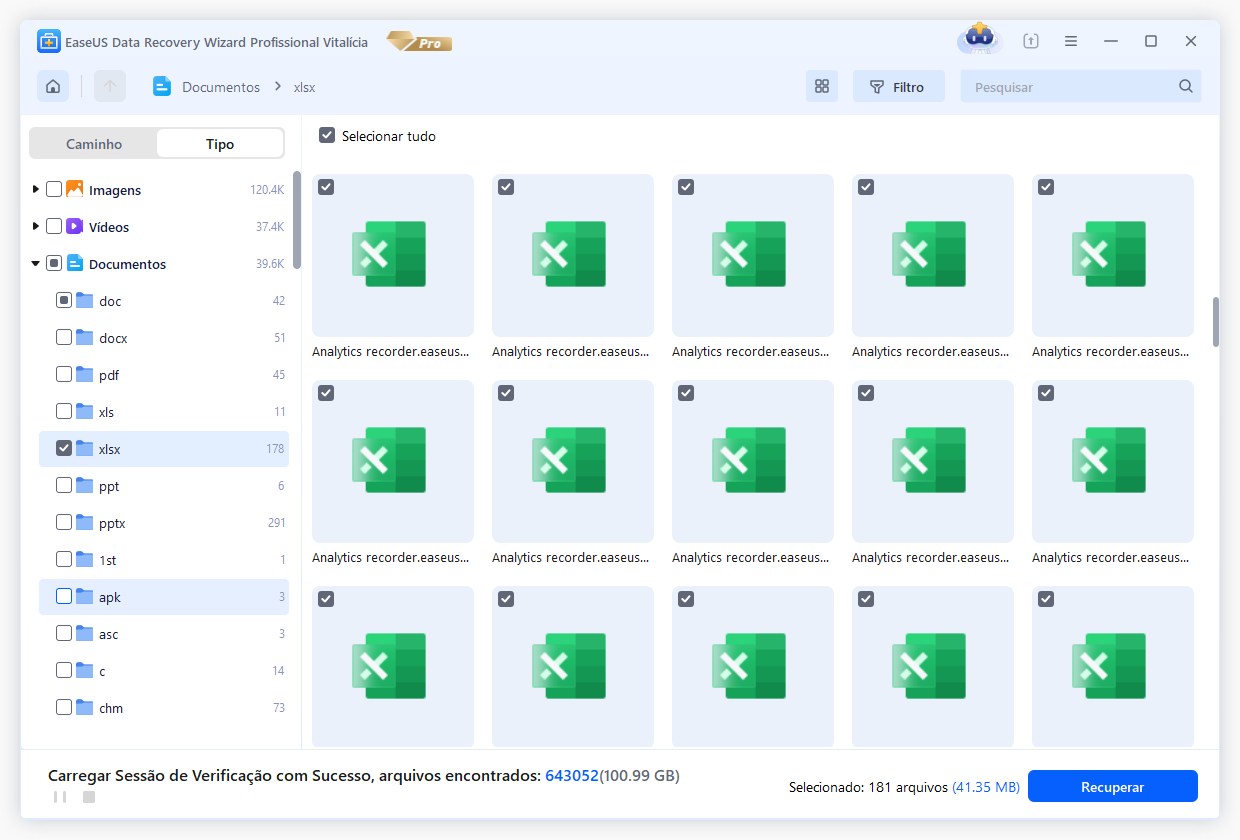The image size is (1240, 840).
Task: Check the apk folder checkbox
Action: (x=64, y=596)
